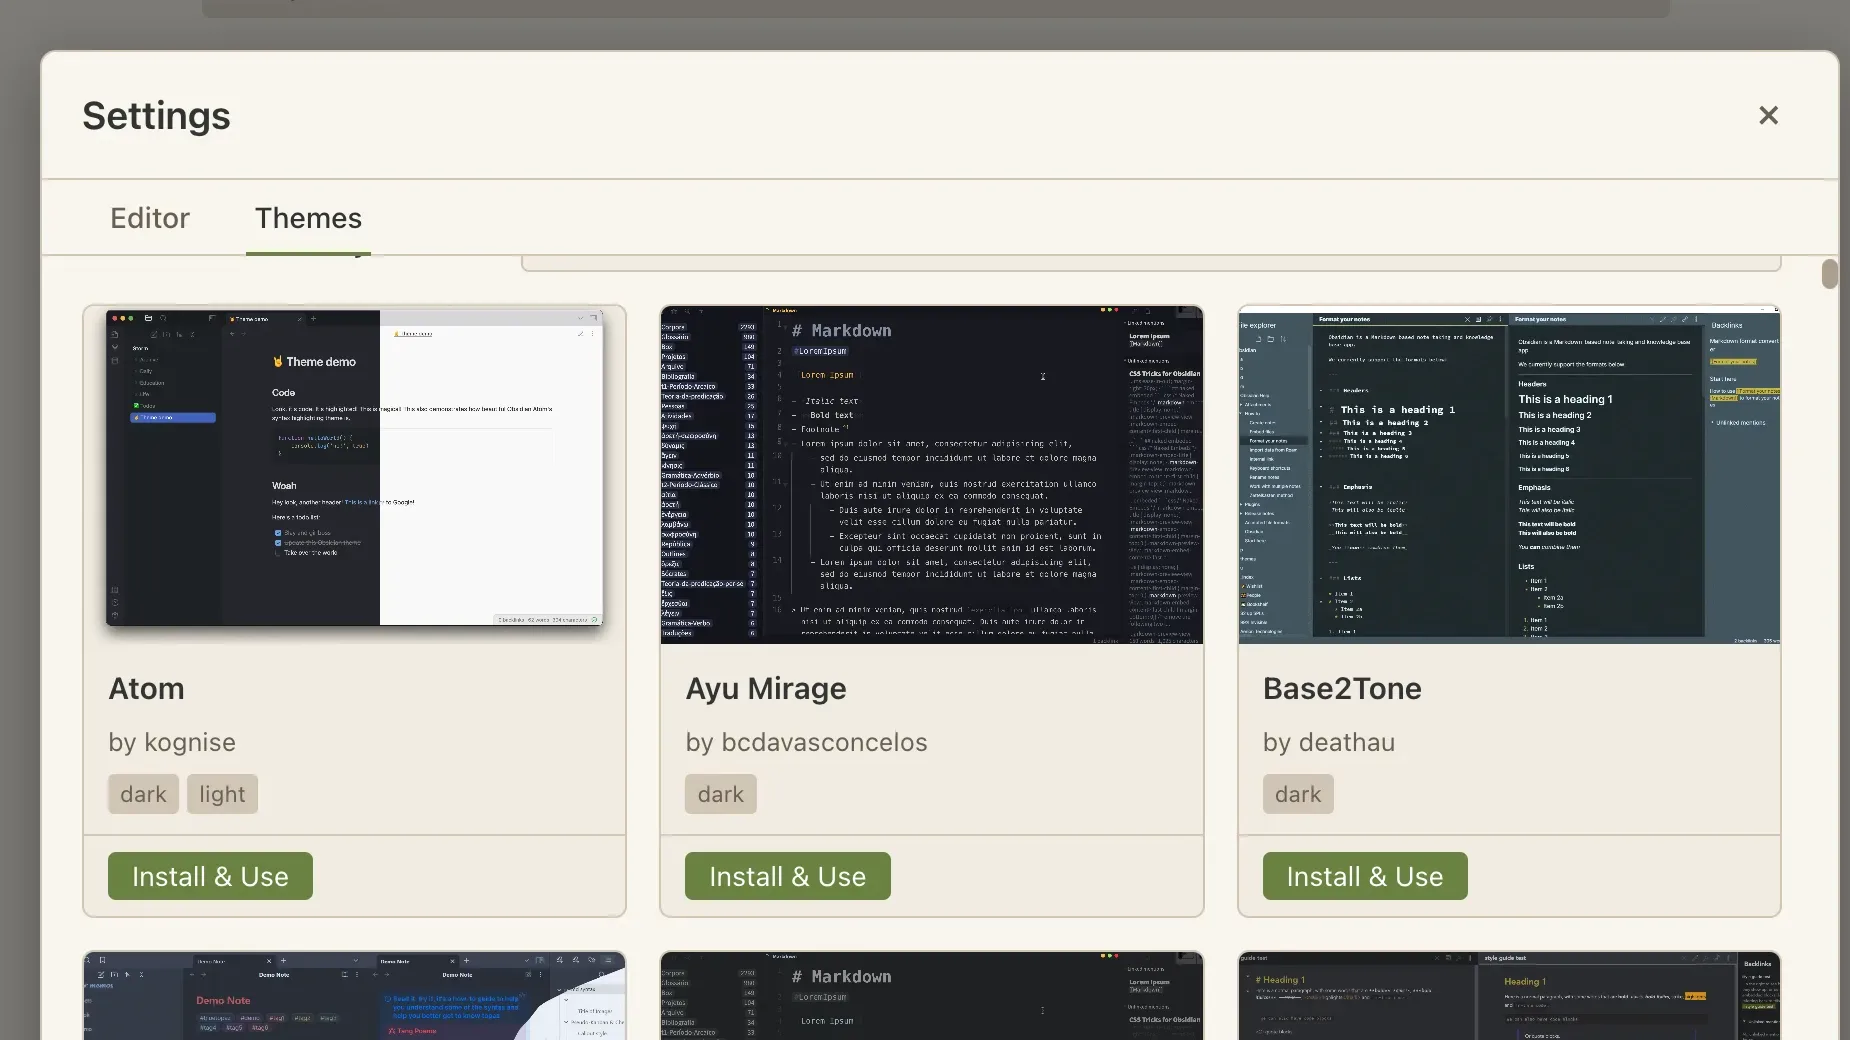Install and use the Base2Tone theme
Image resolution: width=1850 pixels, height=1040 pixels.
coord(1365,876)
